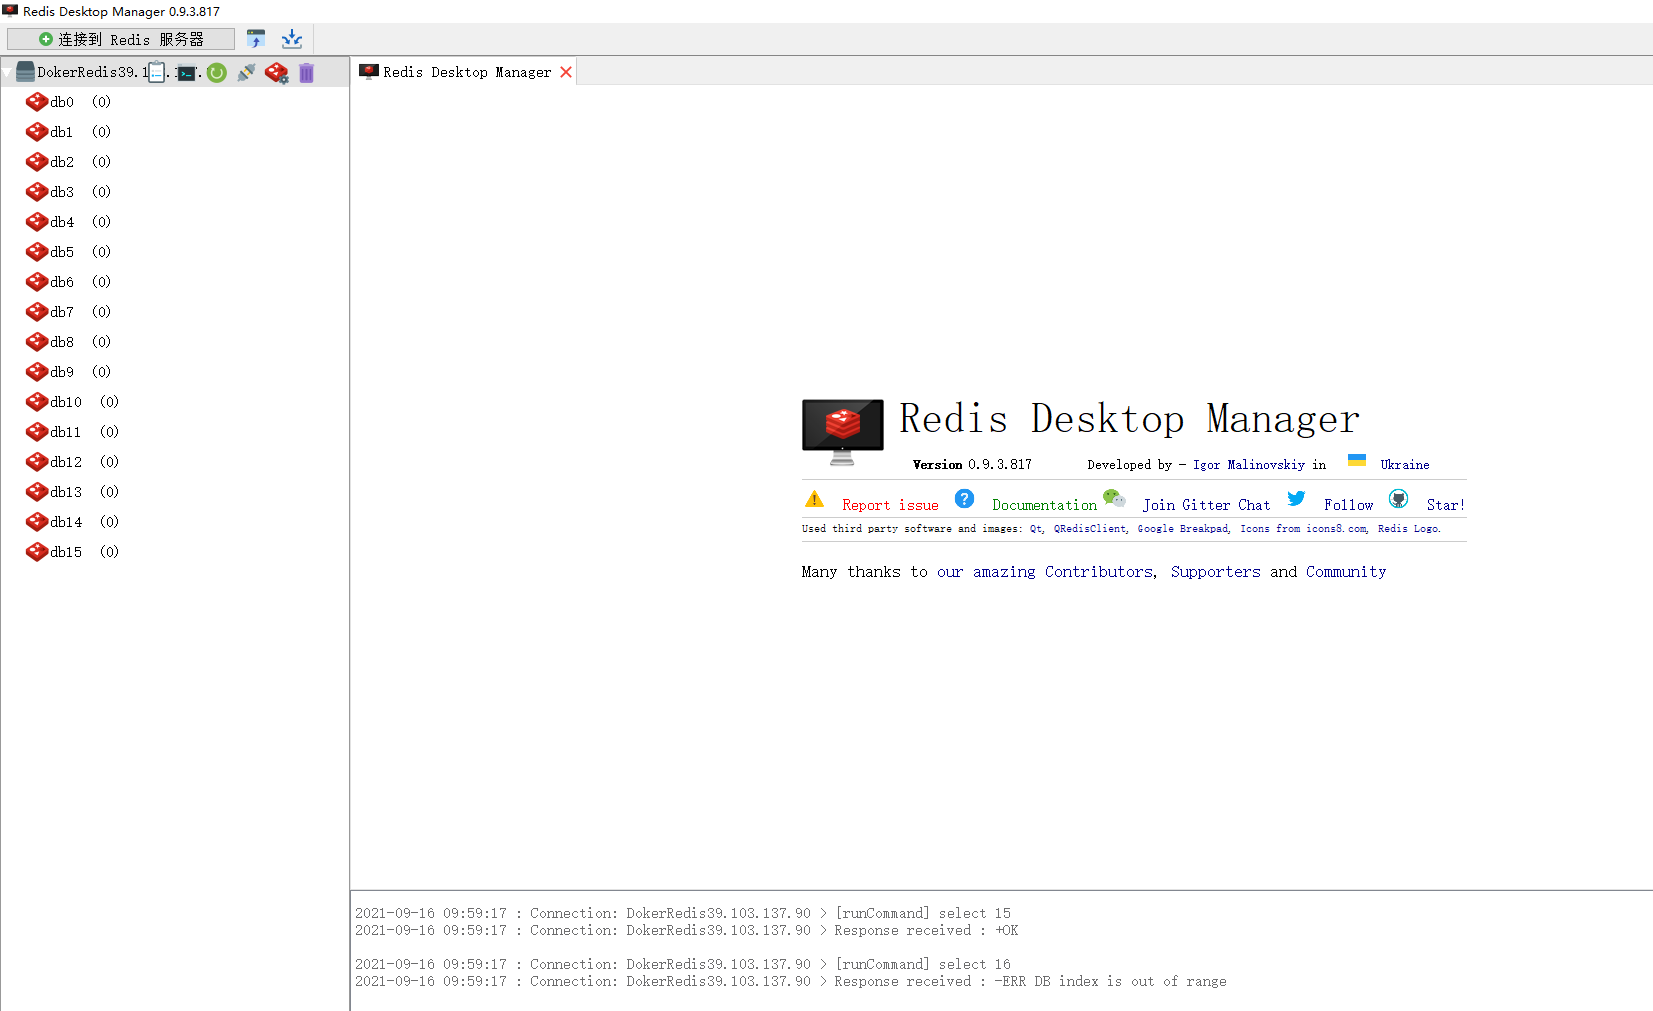Open the Community link

pyautogui.click(x=1346, y=572)
